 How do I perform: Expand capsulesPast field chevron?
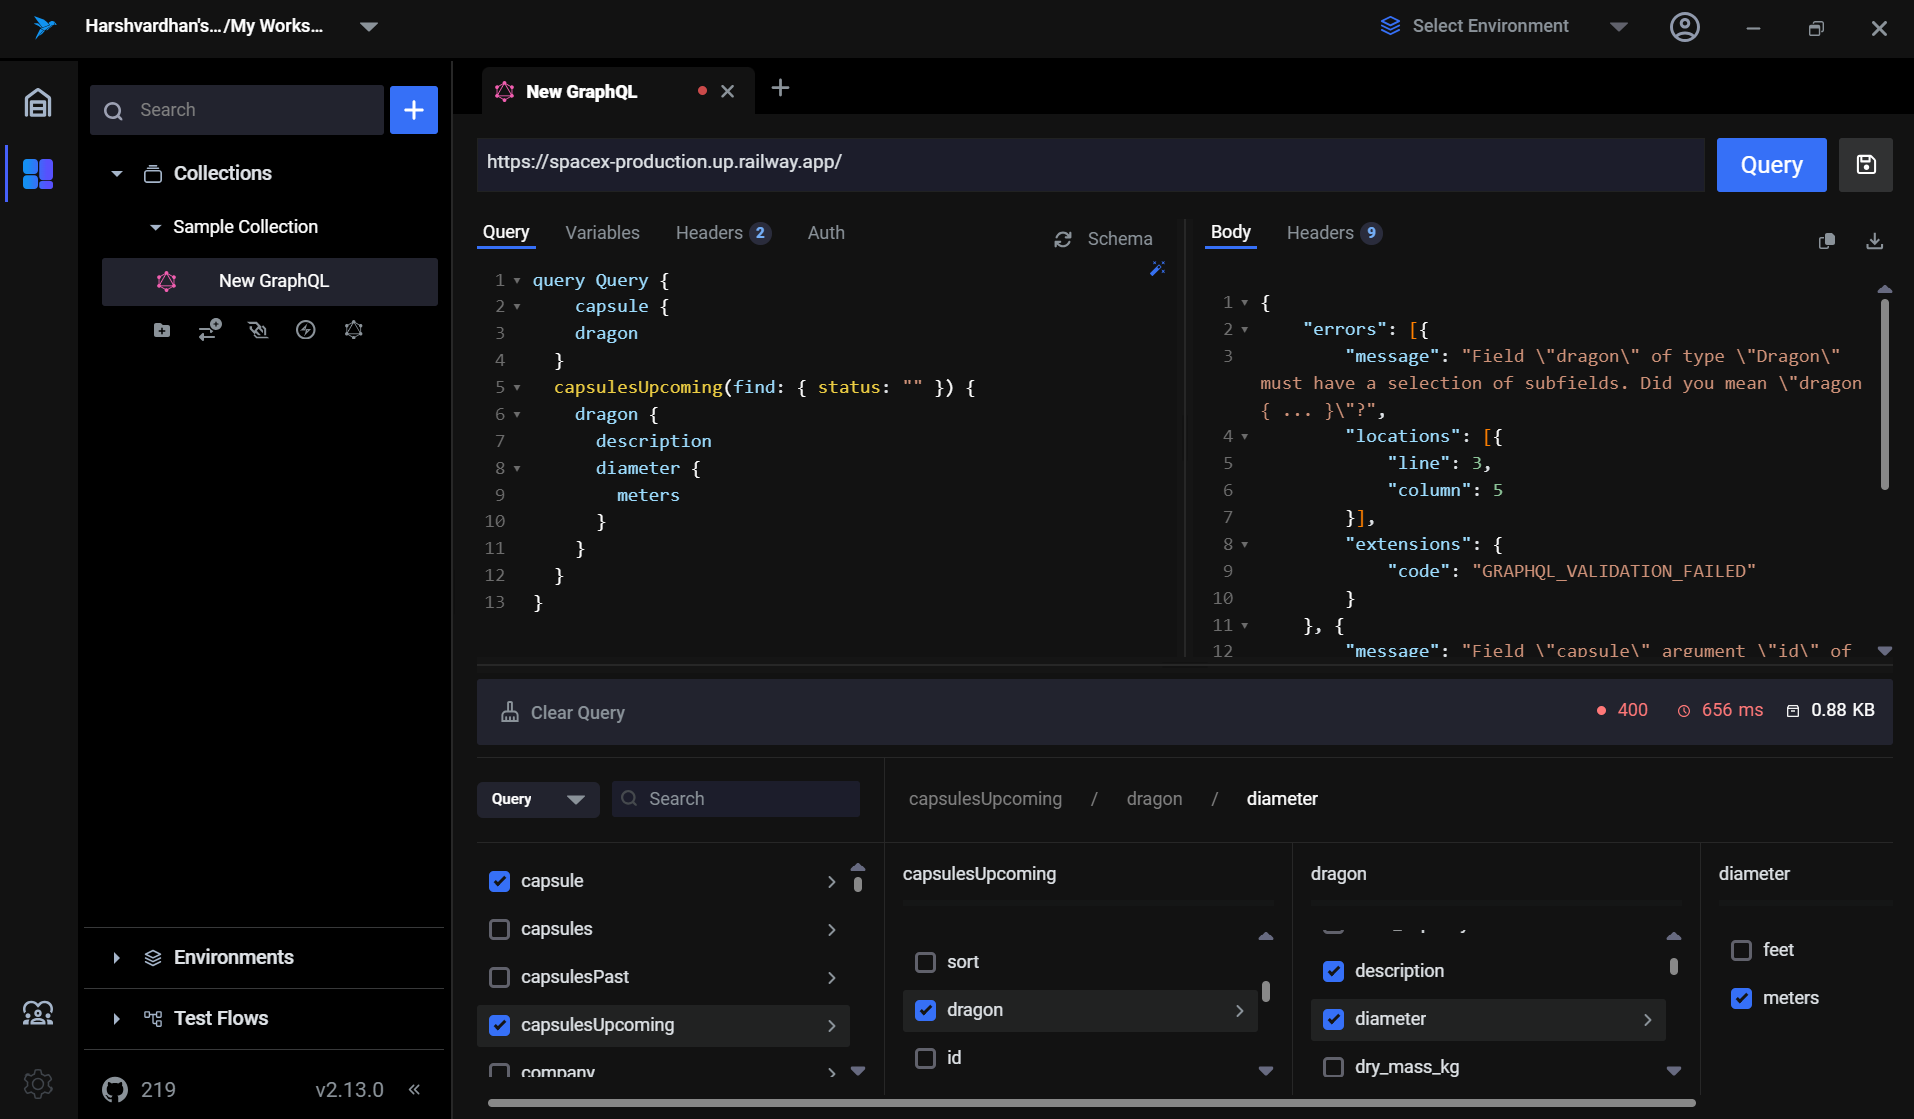click(832, 977)
